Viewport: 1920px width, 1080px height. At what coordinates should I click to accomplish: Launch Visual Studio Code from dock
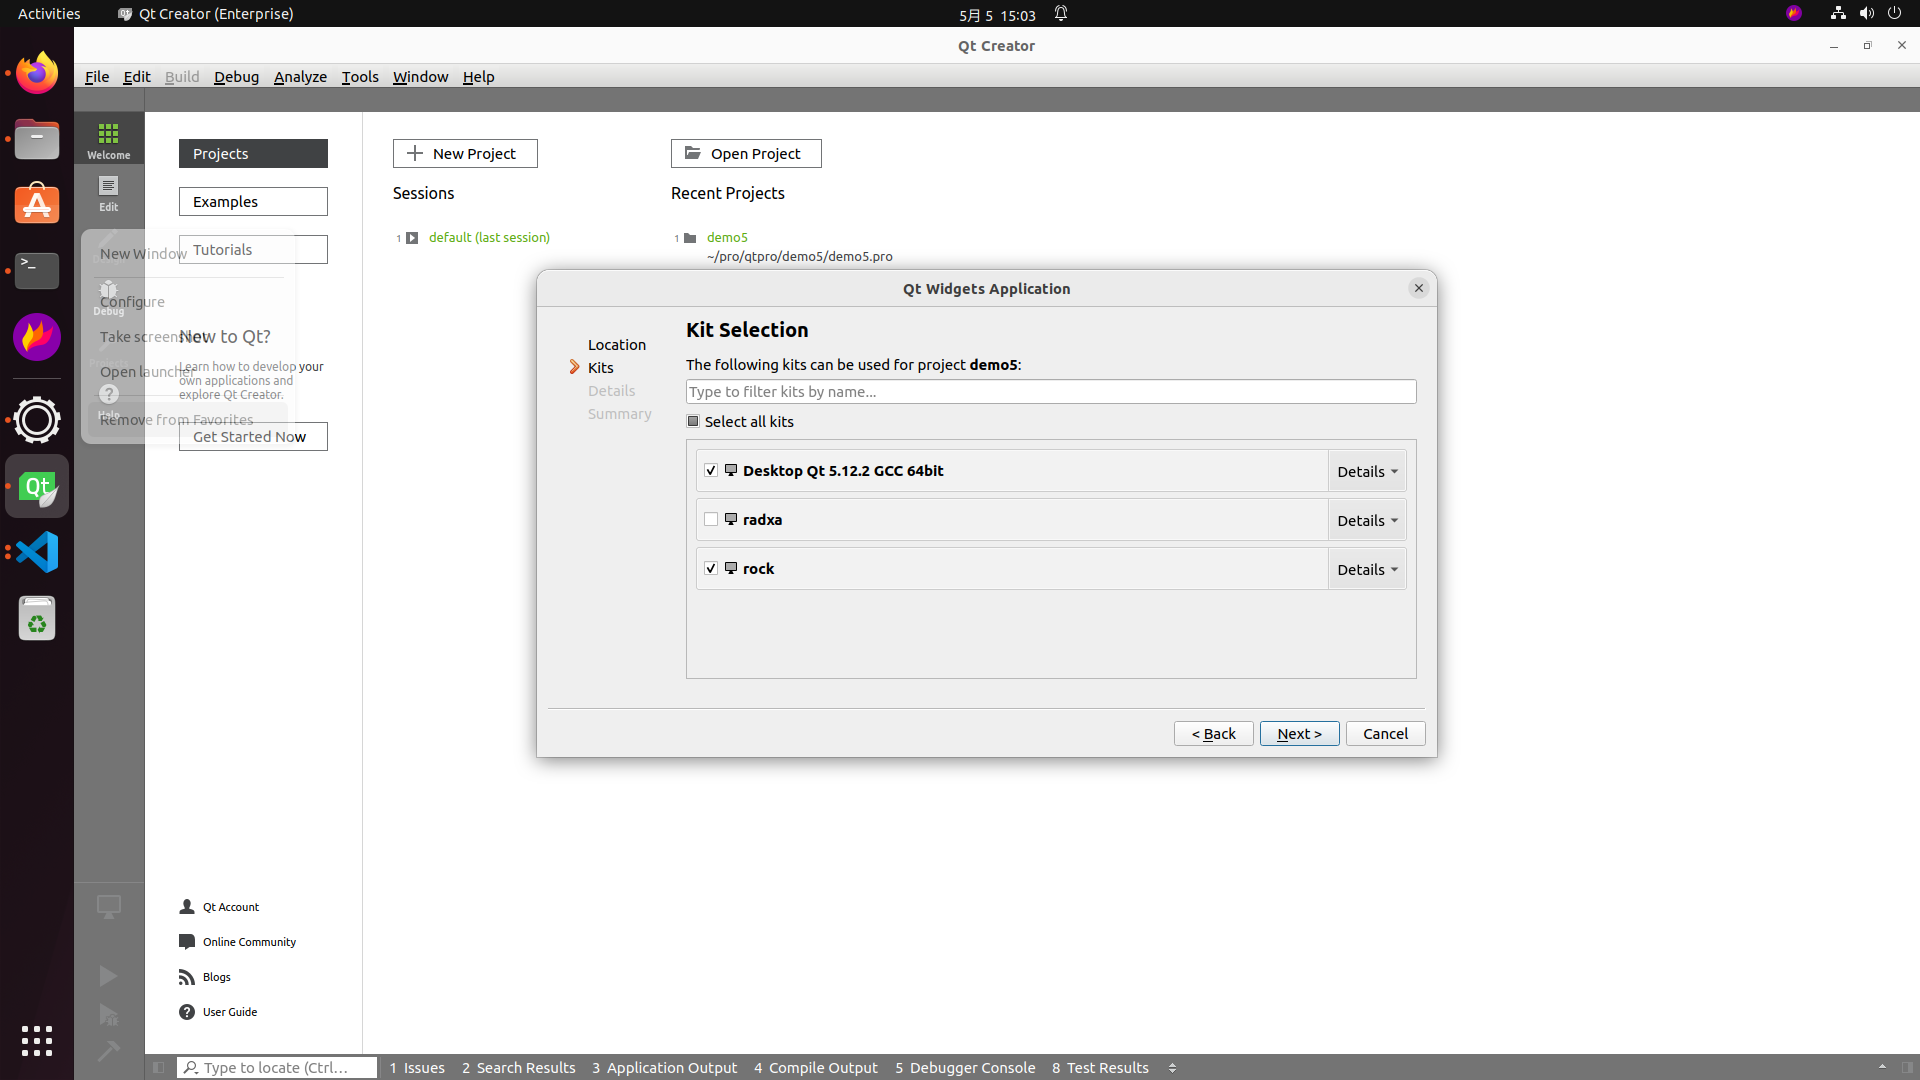37,552
